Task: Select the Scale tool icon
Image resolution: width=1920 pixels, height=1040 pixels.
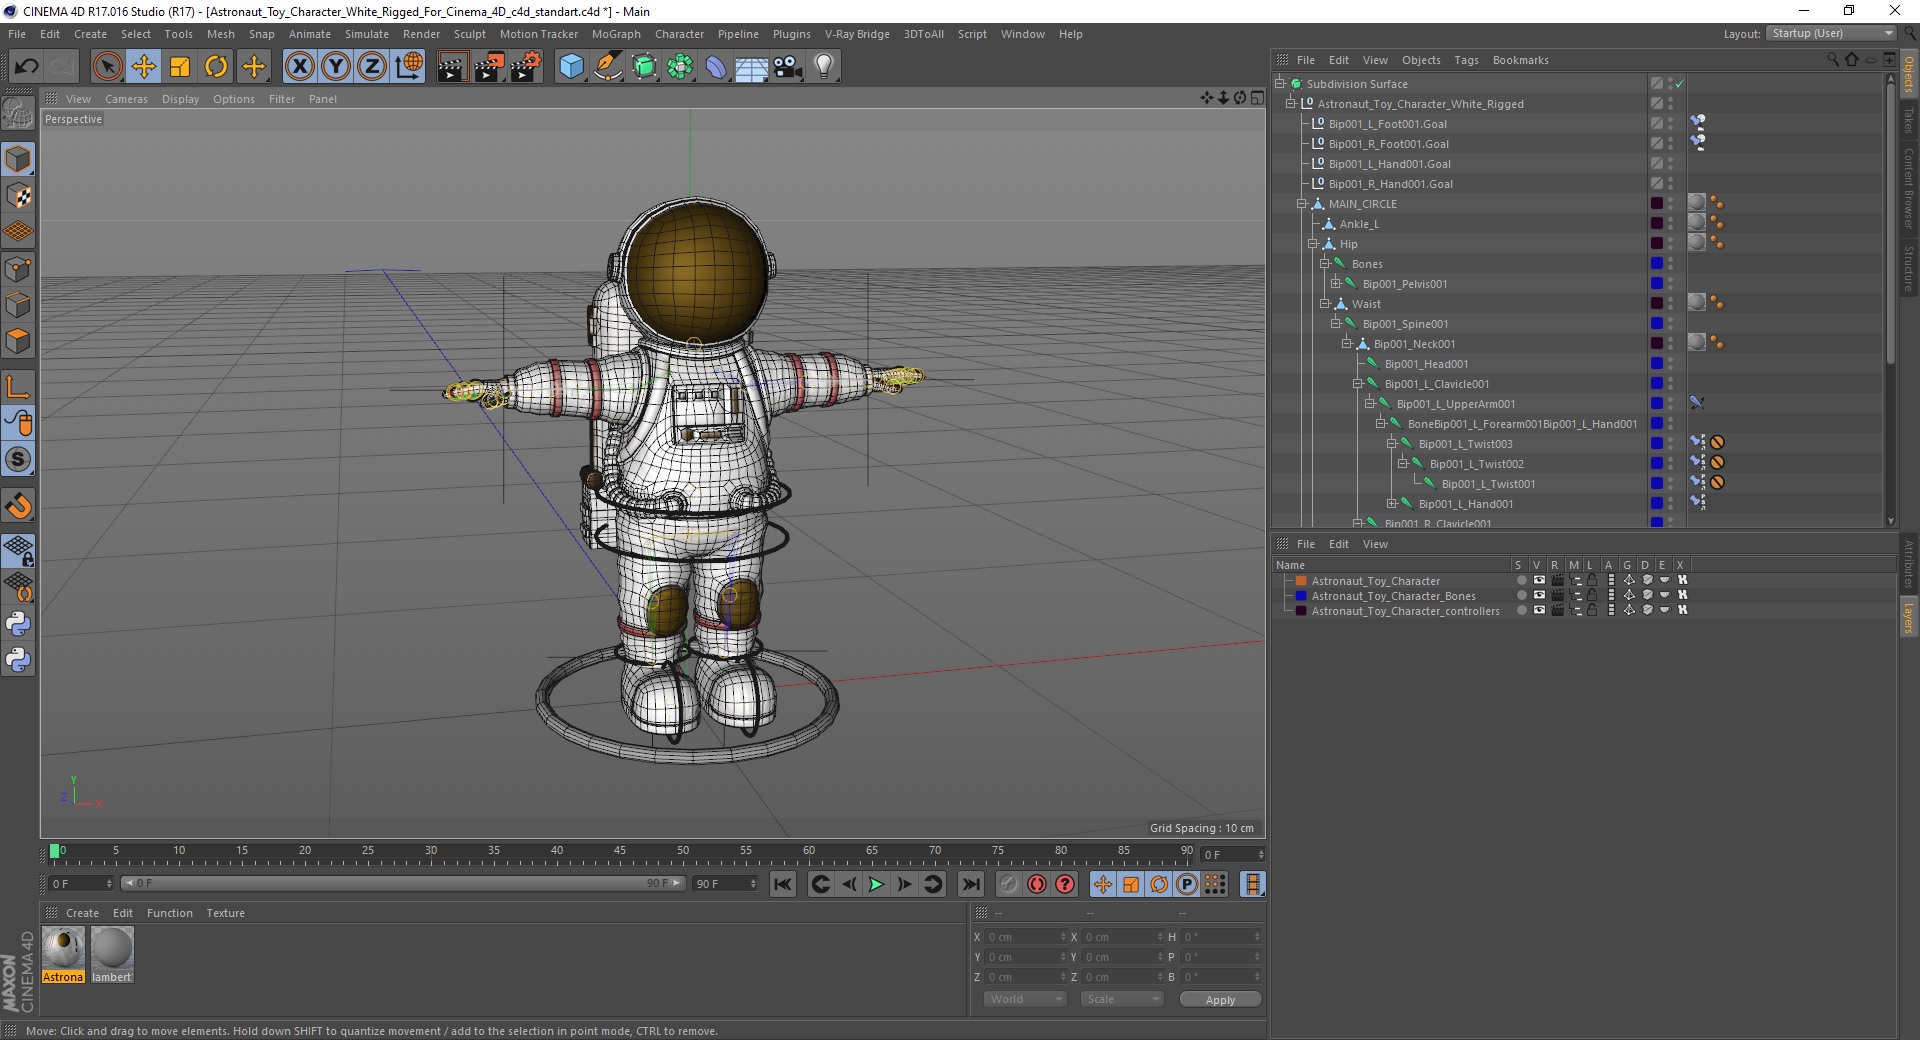Action: (x=180, y=67)
